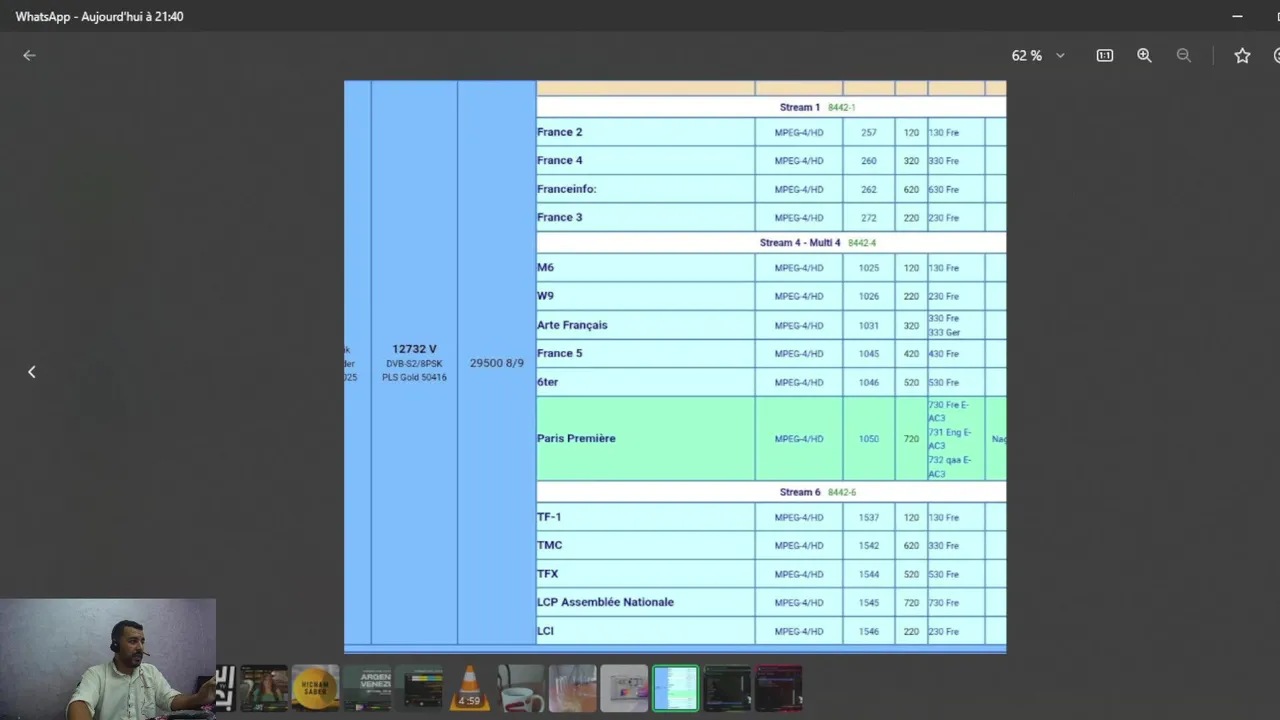Click the 8442-1 stream ID link
The image size is (1280, 720).
[x=841, y=107]
